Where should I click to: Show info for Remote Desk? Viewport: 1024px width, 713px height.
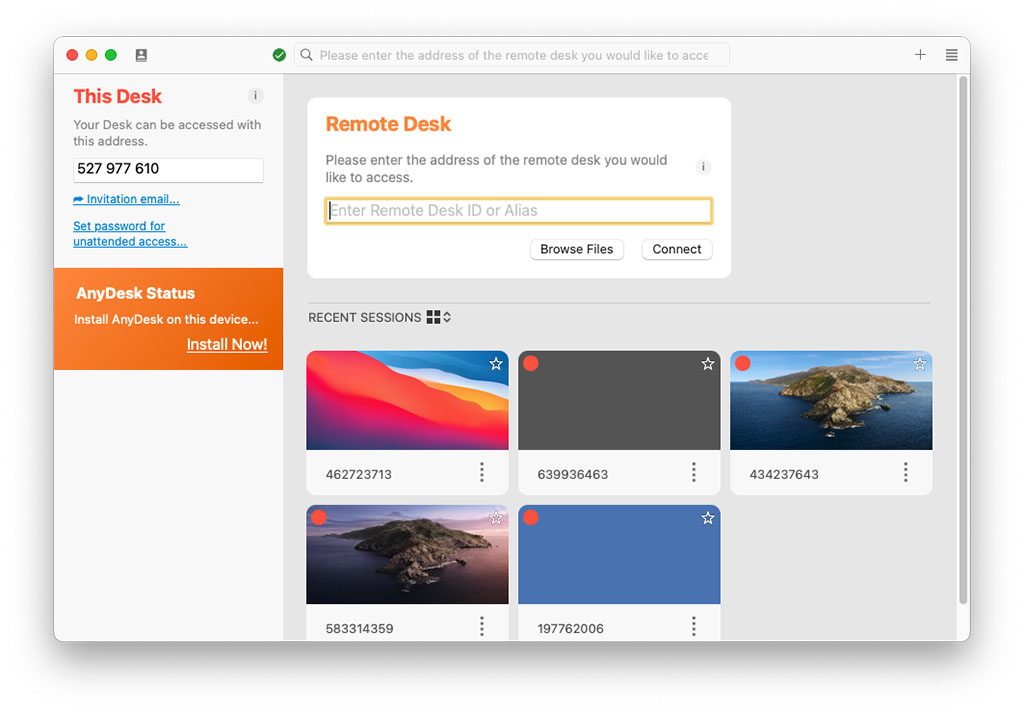(703, 167)
